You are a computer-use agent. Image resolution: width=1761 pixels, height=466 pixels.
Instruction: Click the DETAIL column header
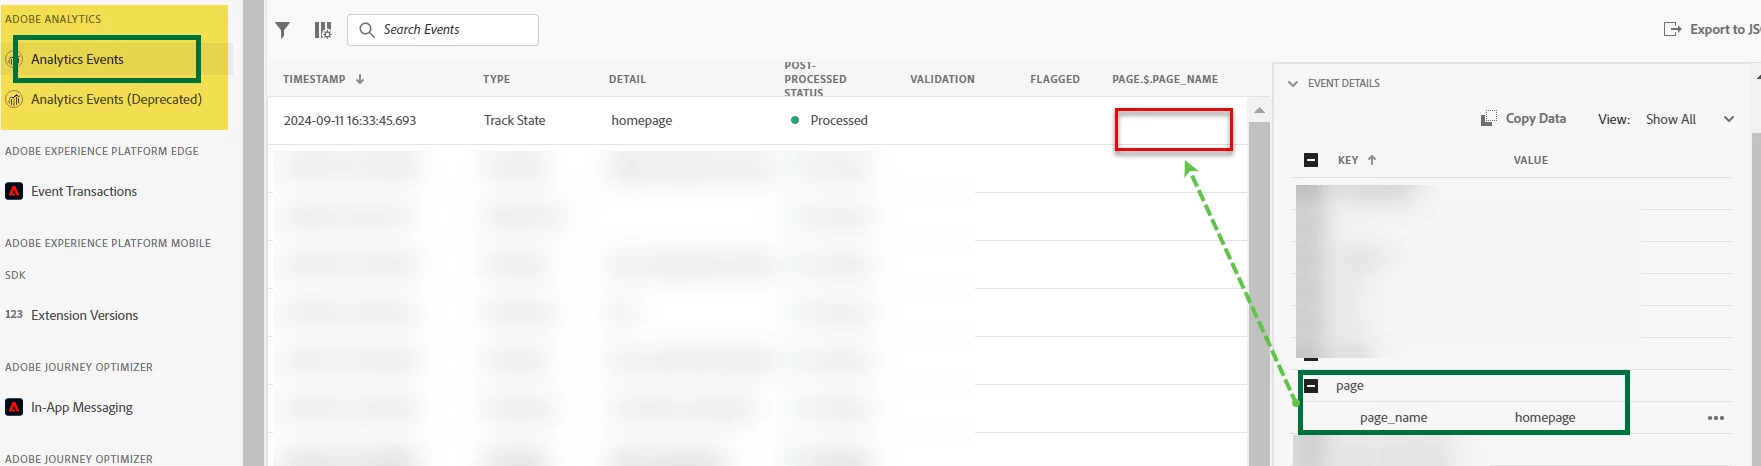click(627, 79)
